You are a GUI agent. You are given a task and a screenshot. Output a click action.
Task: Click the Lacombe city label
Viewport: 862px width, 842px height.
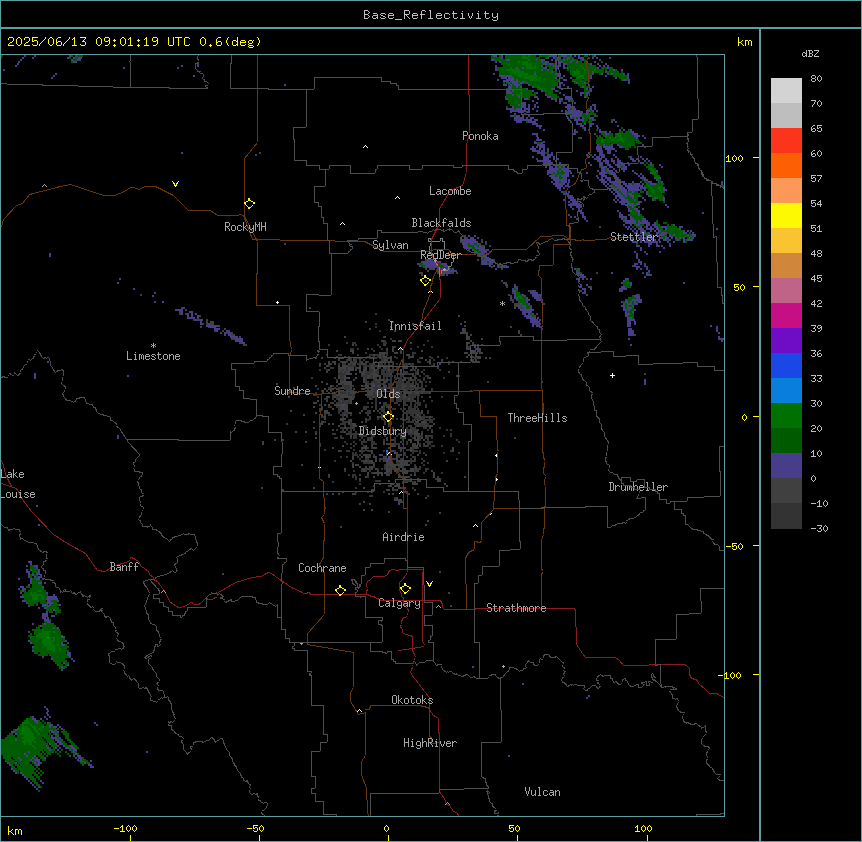point(450,191)
